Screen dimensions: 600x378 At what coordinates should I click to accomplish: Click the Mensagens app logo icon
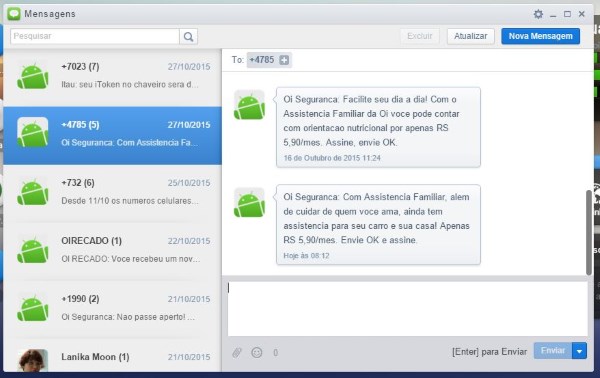tap(14, 14)
